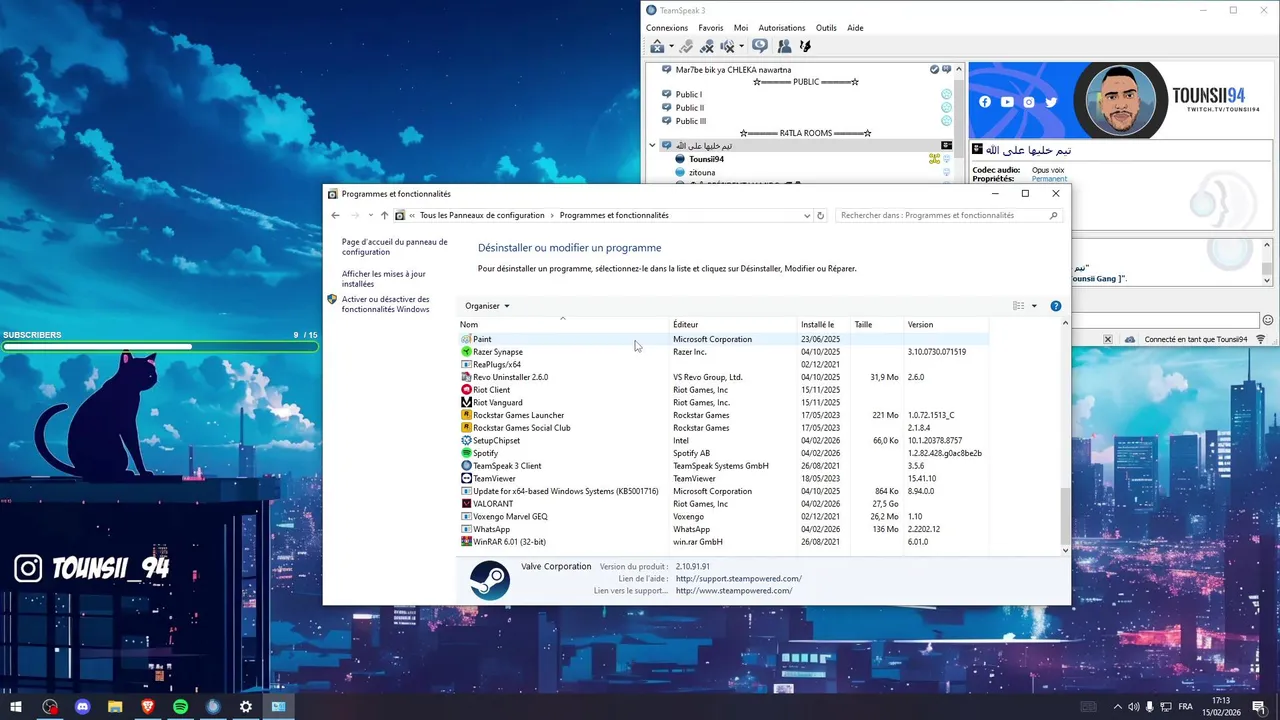The image size is (1280, 720).
Task: Go up one level in Control Panel
Action: click(x=384, y=215)
